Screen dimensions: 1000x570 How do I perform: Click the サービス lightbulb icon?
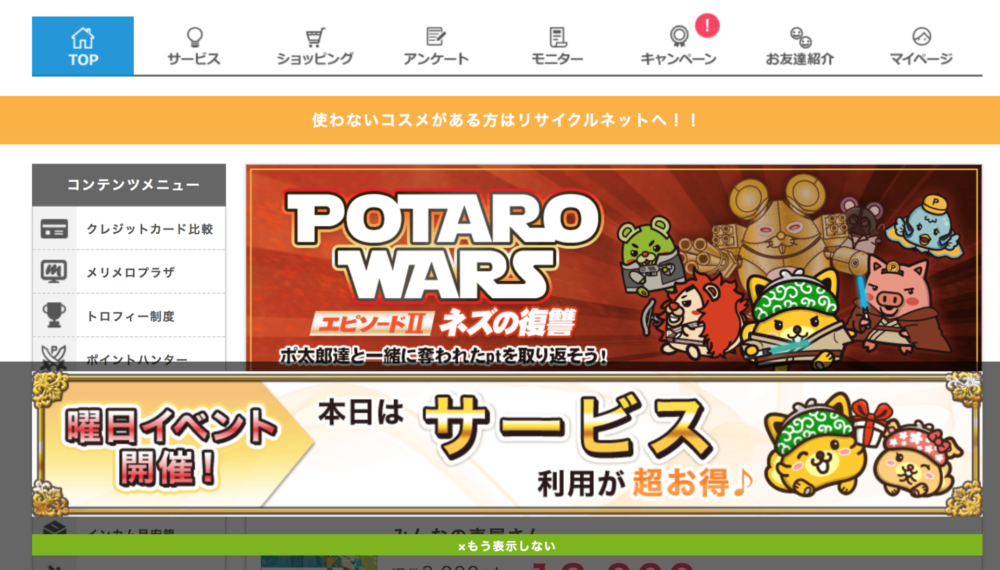(195, 37)
